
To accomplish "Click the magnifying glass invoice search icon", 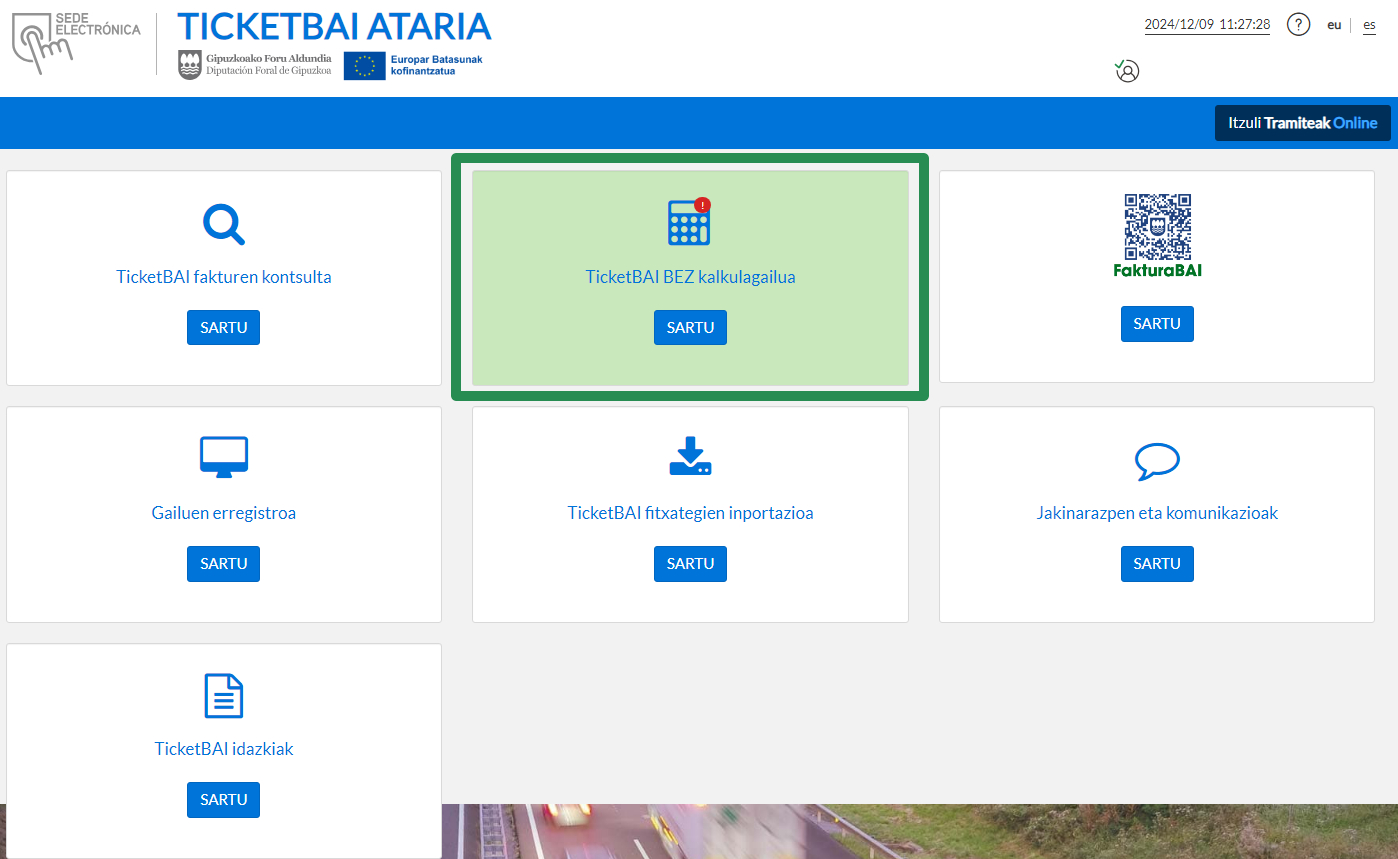I will click(x=223, y=224).
